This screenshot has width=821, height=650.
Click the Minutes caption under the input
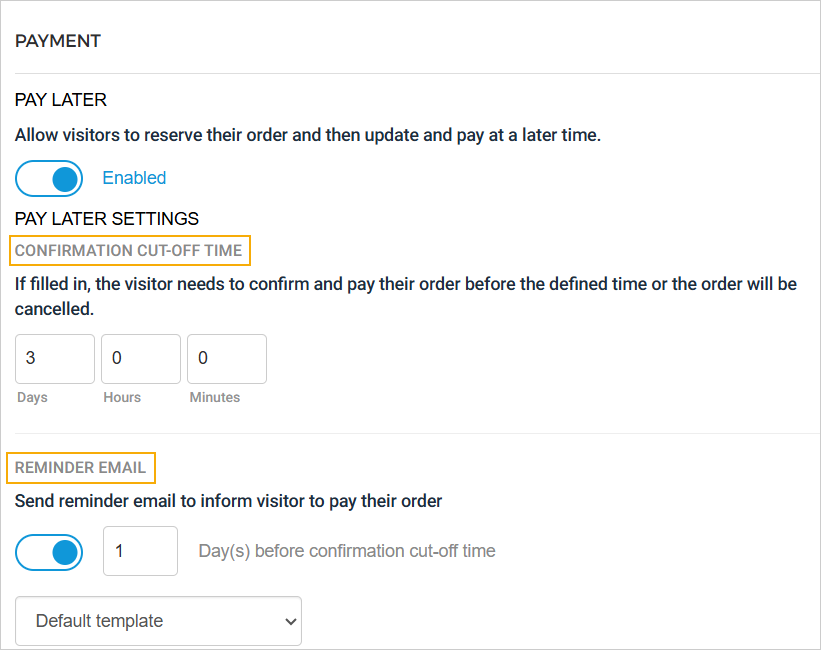(215, 397)
